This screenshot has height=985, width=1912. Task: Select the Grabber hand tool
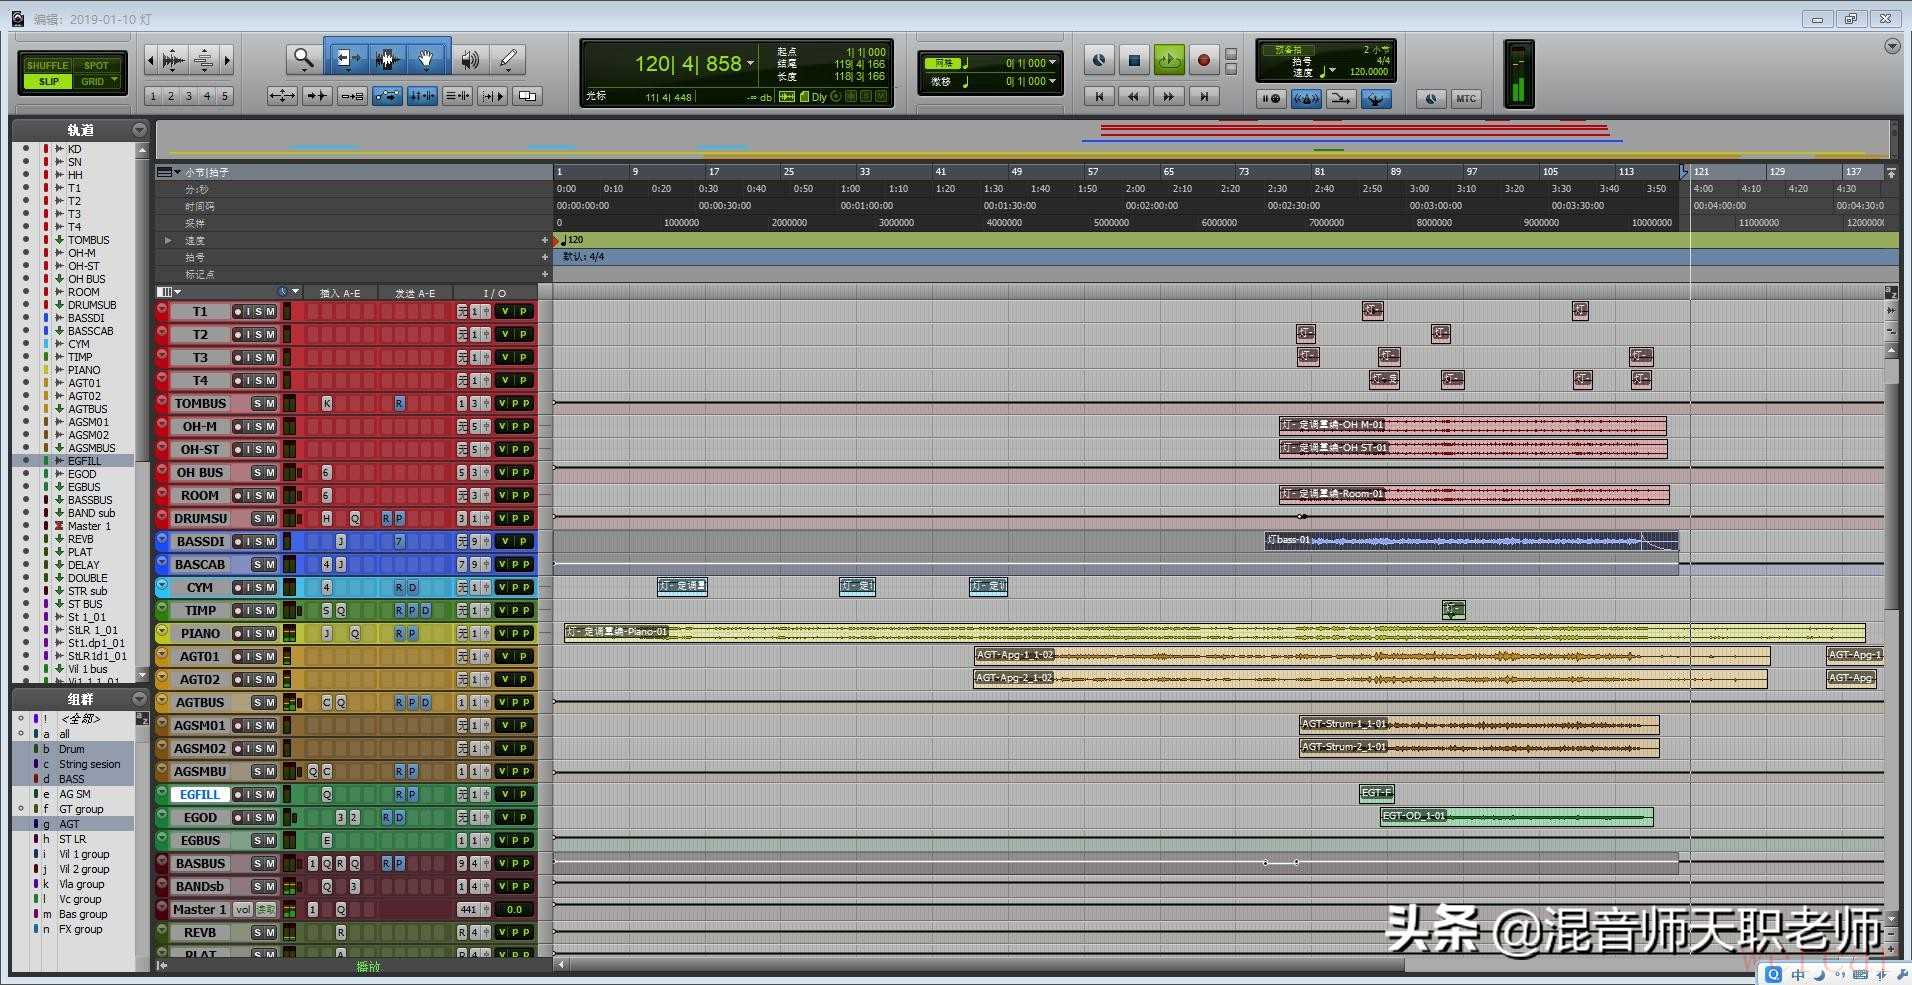pos(426,60)
